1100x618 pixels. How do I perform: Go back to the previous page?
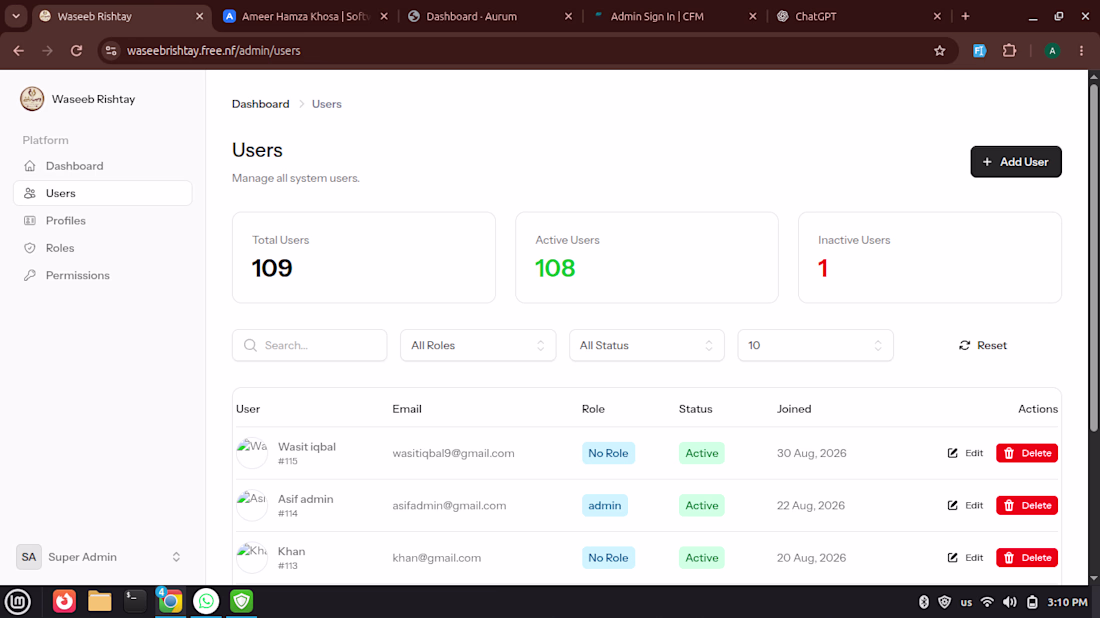click(19, 51)
